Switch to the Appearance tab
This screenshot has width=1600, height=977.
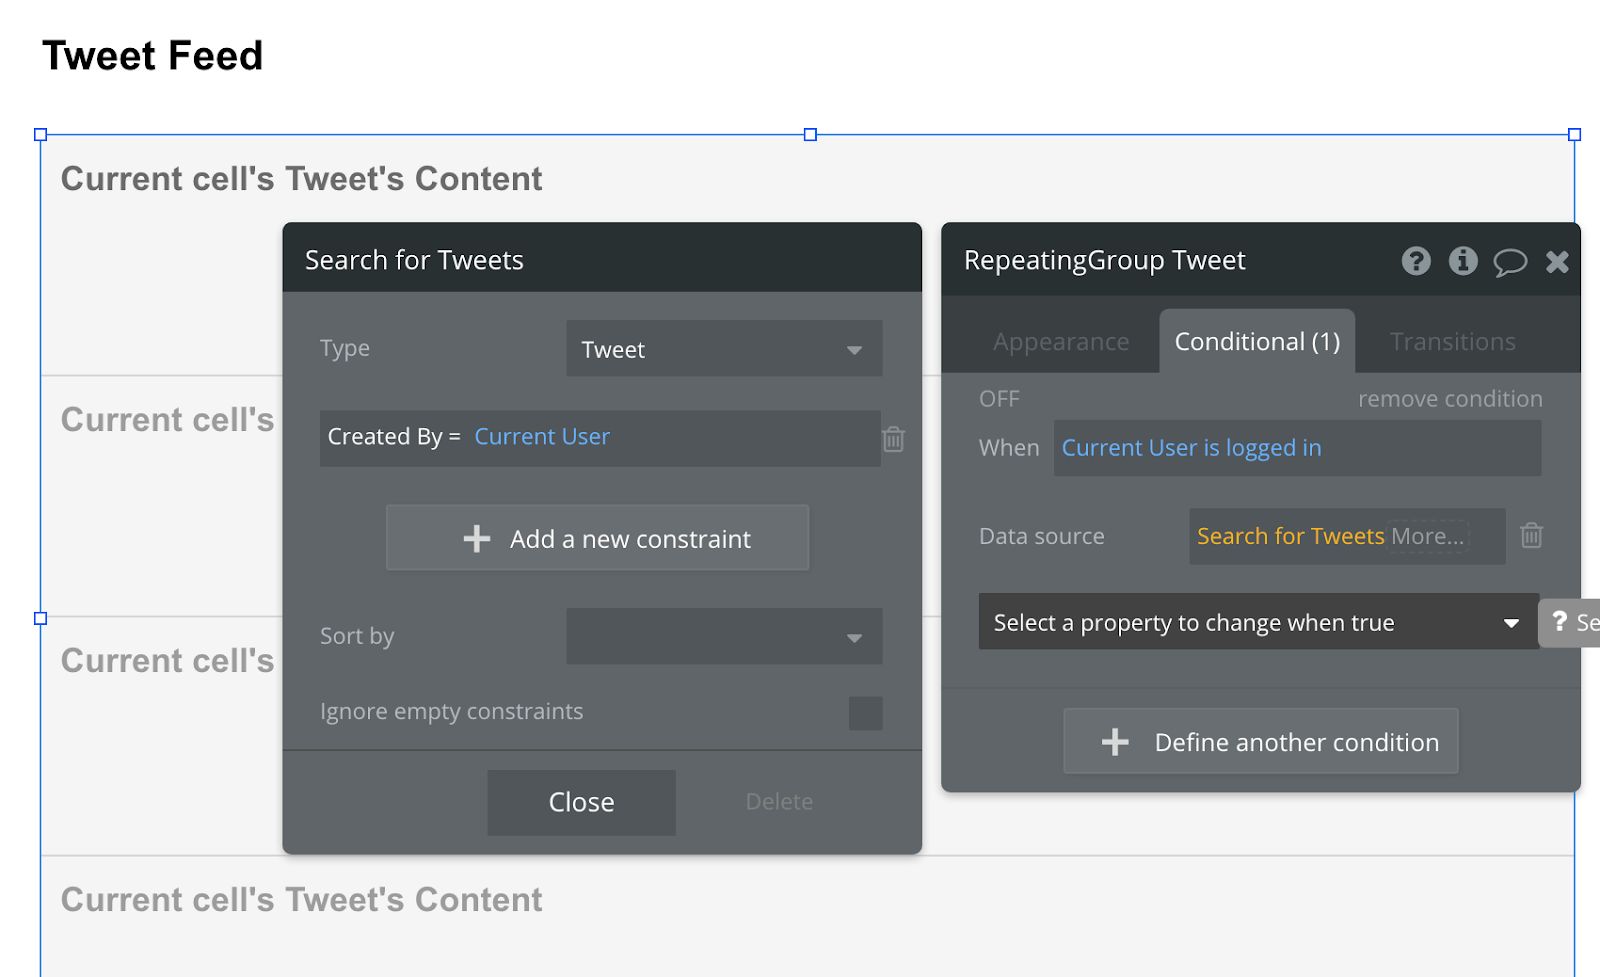tap(1061, 341)
